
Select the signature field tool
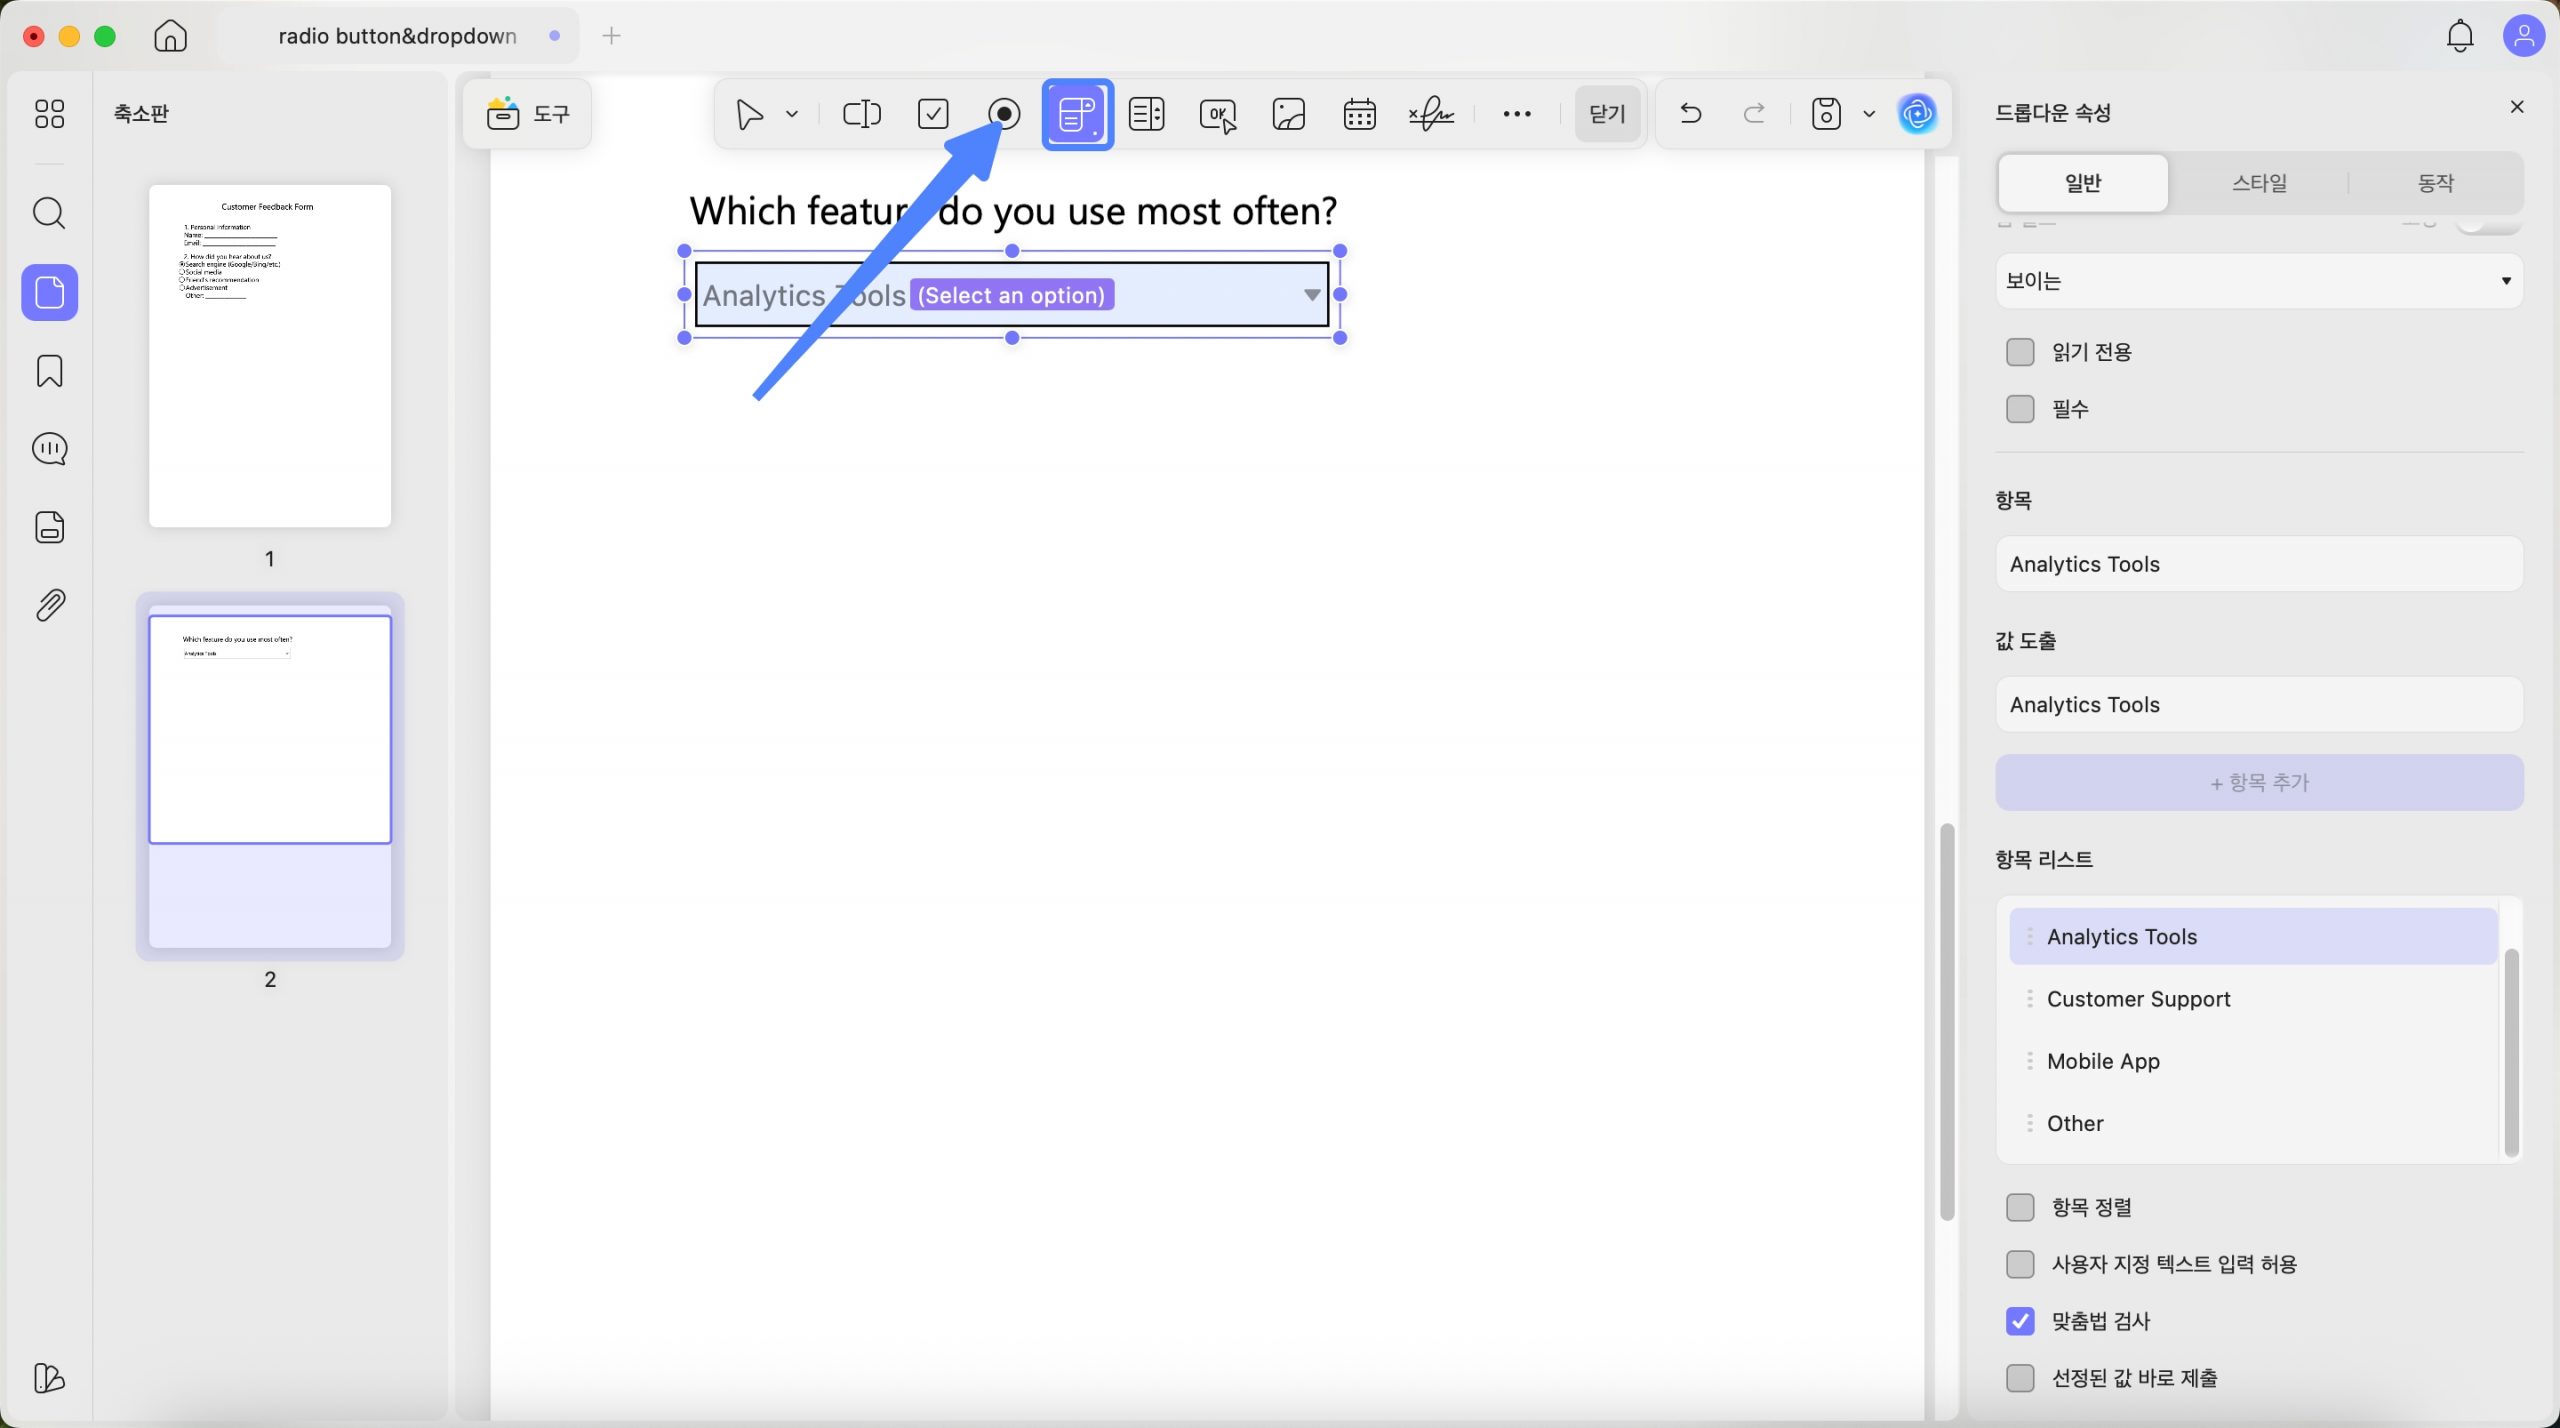tap(1431, 114)
